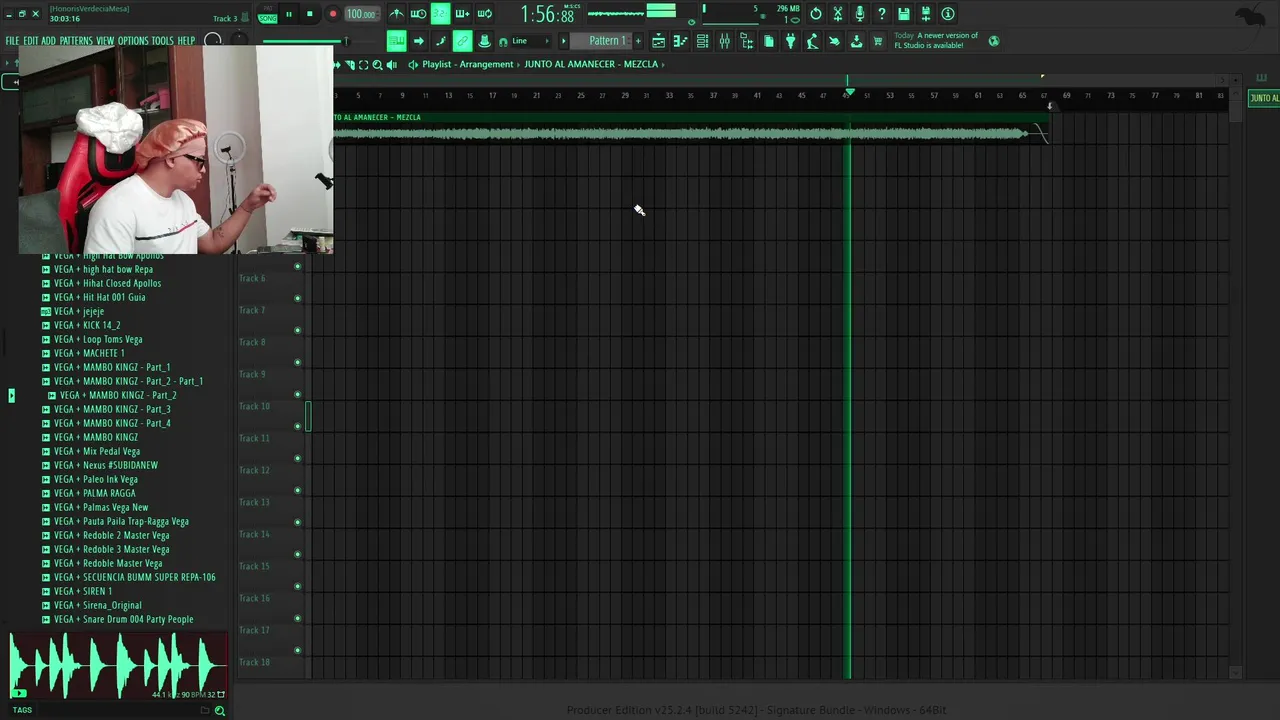The image size is (1280, 720).
Task: Click the microphone recording icon
Action: pyautogui.click(x=860, y=14)
